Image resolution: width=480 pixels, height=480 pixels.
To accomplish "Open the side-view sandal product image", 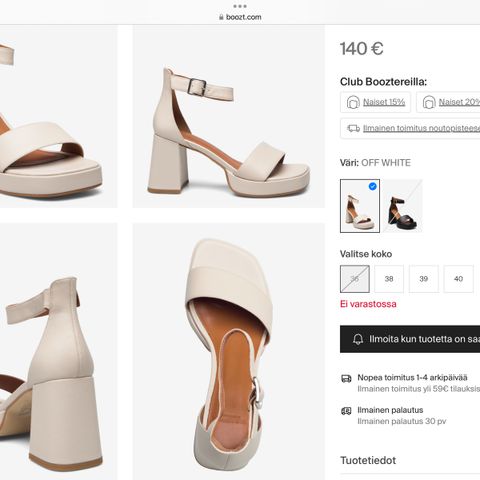I will pyautogui.click(x=229, y=117).
